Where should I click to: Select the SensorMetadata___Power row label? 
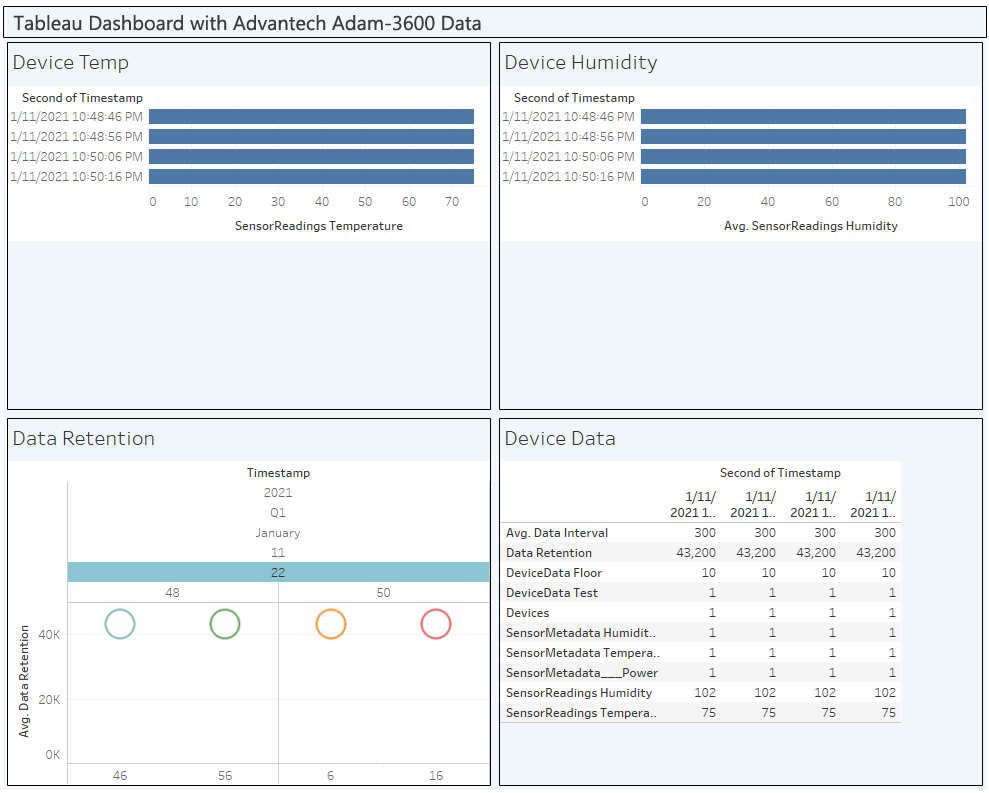click(x=582, y=673)
